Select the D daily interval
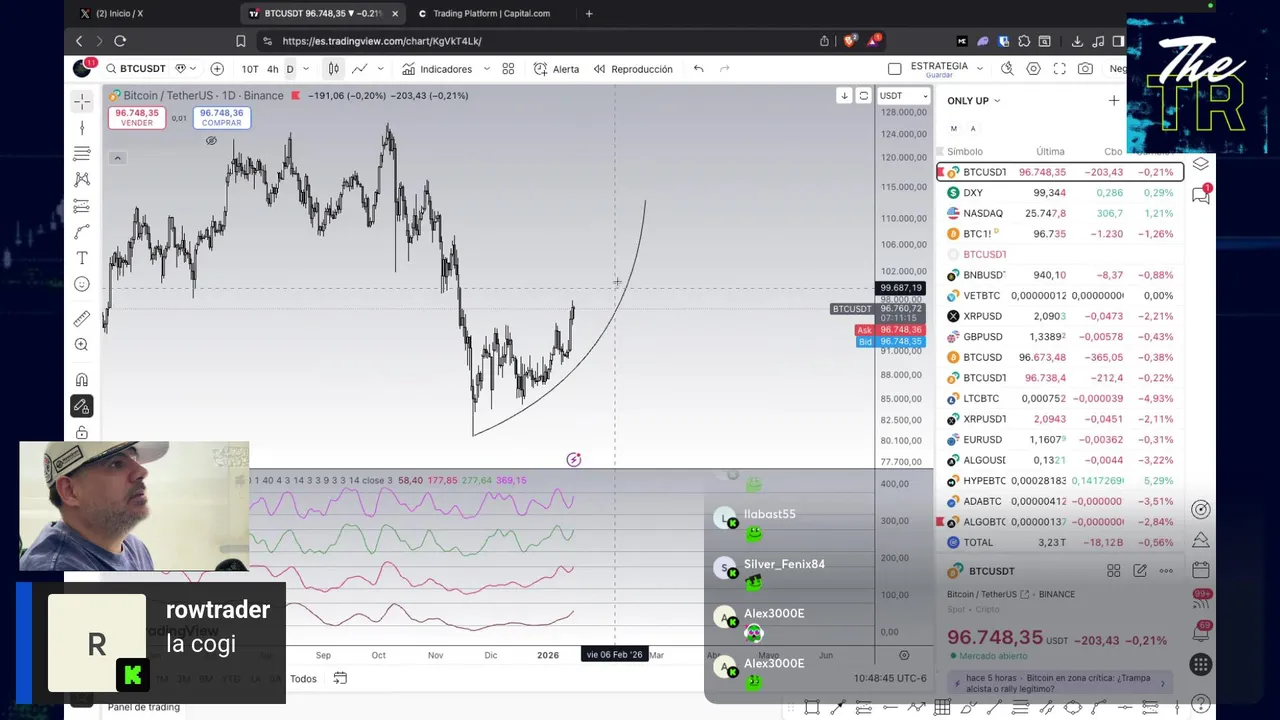Screen dimensions: 1280x720 (x=290, y=69)
